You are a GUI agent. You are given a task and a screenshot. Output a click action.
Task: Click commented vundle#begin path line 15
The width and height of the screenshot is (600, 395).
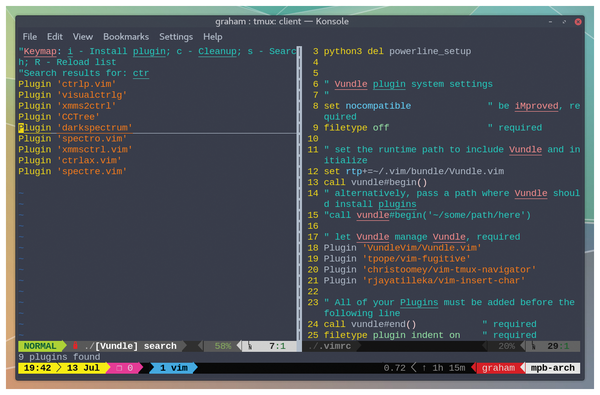click(x=427, y=215)
